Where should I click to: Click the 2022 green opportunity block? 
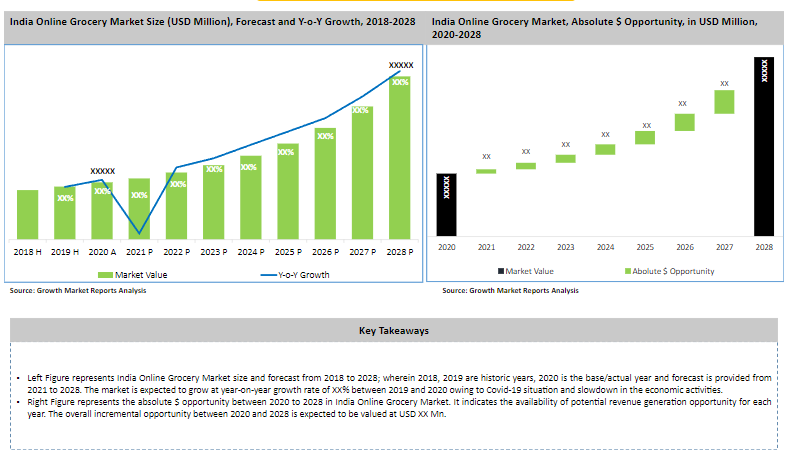click(x=526, y=166)
